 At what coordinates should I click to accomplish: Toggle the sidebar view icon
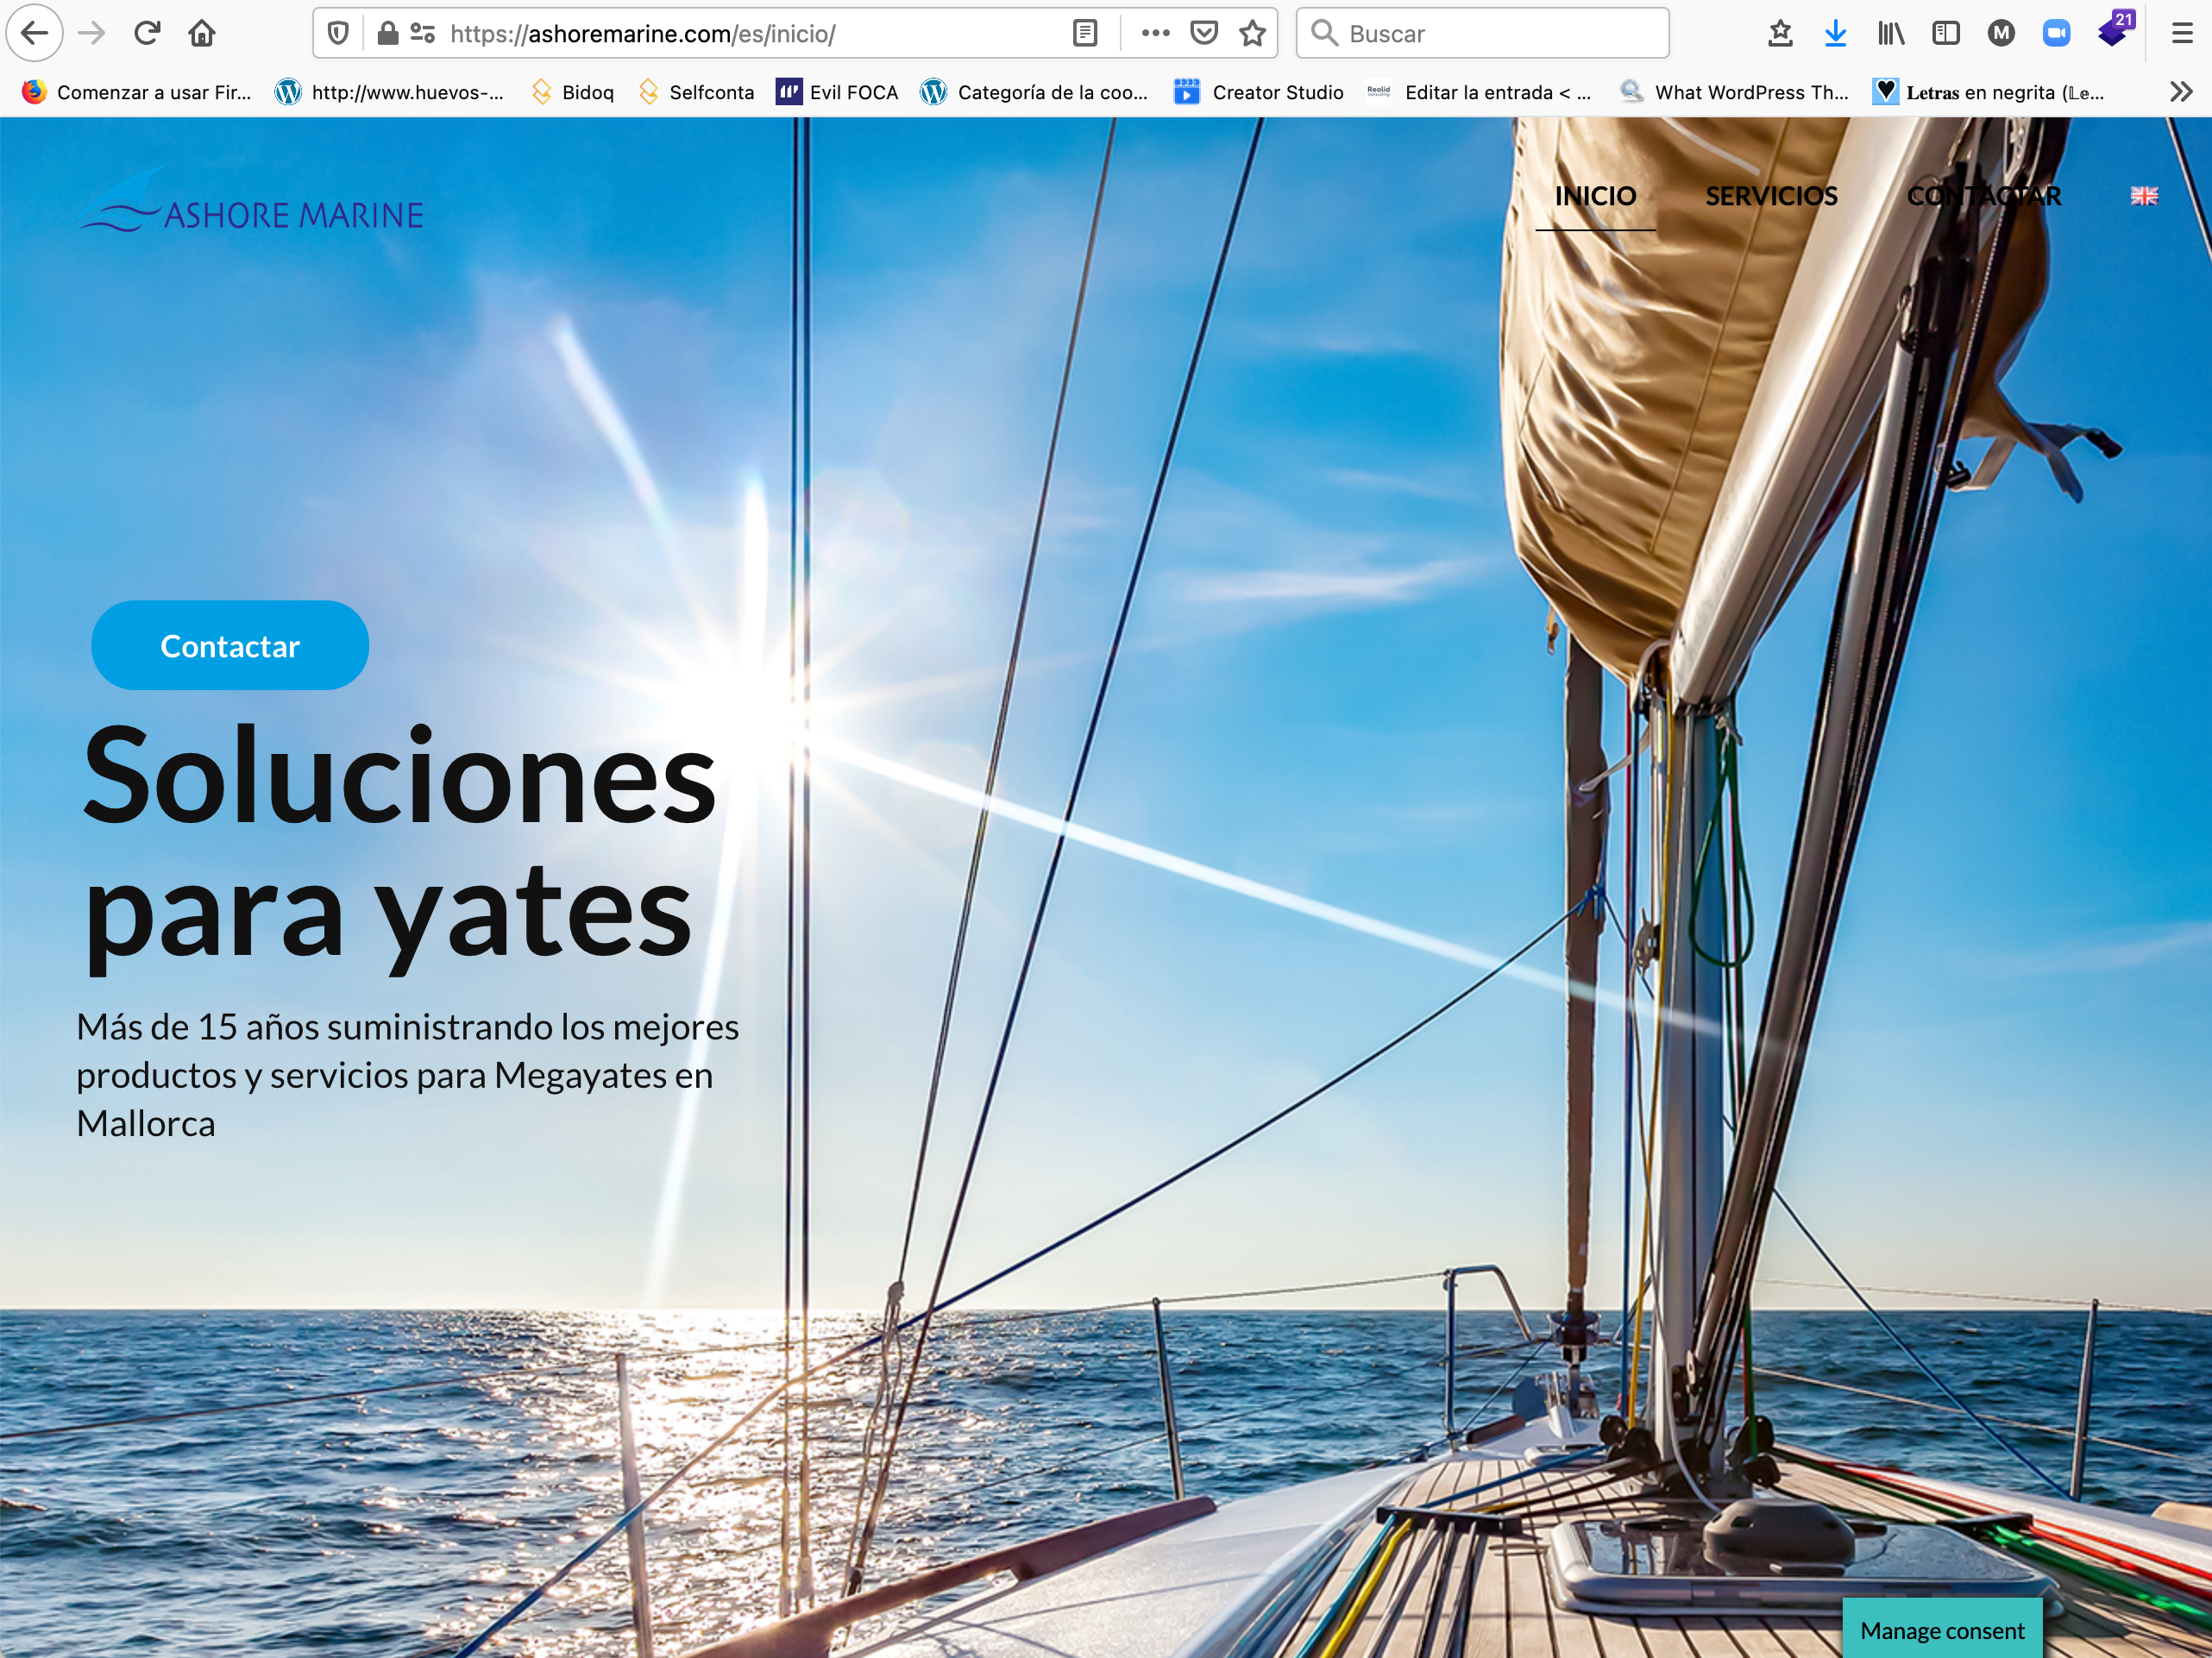pyautogui.click(x=1946, y=33)
